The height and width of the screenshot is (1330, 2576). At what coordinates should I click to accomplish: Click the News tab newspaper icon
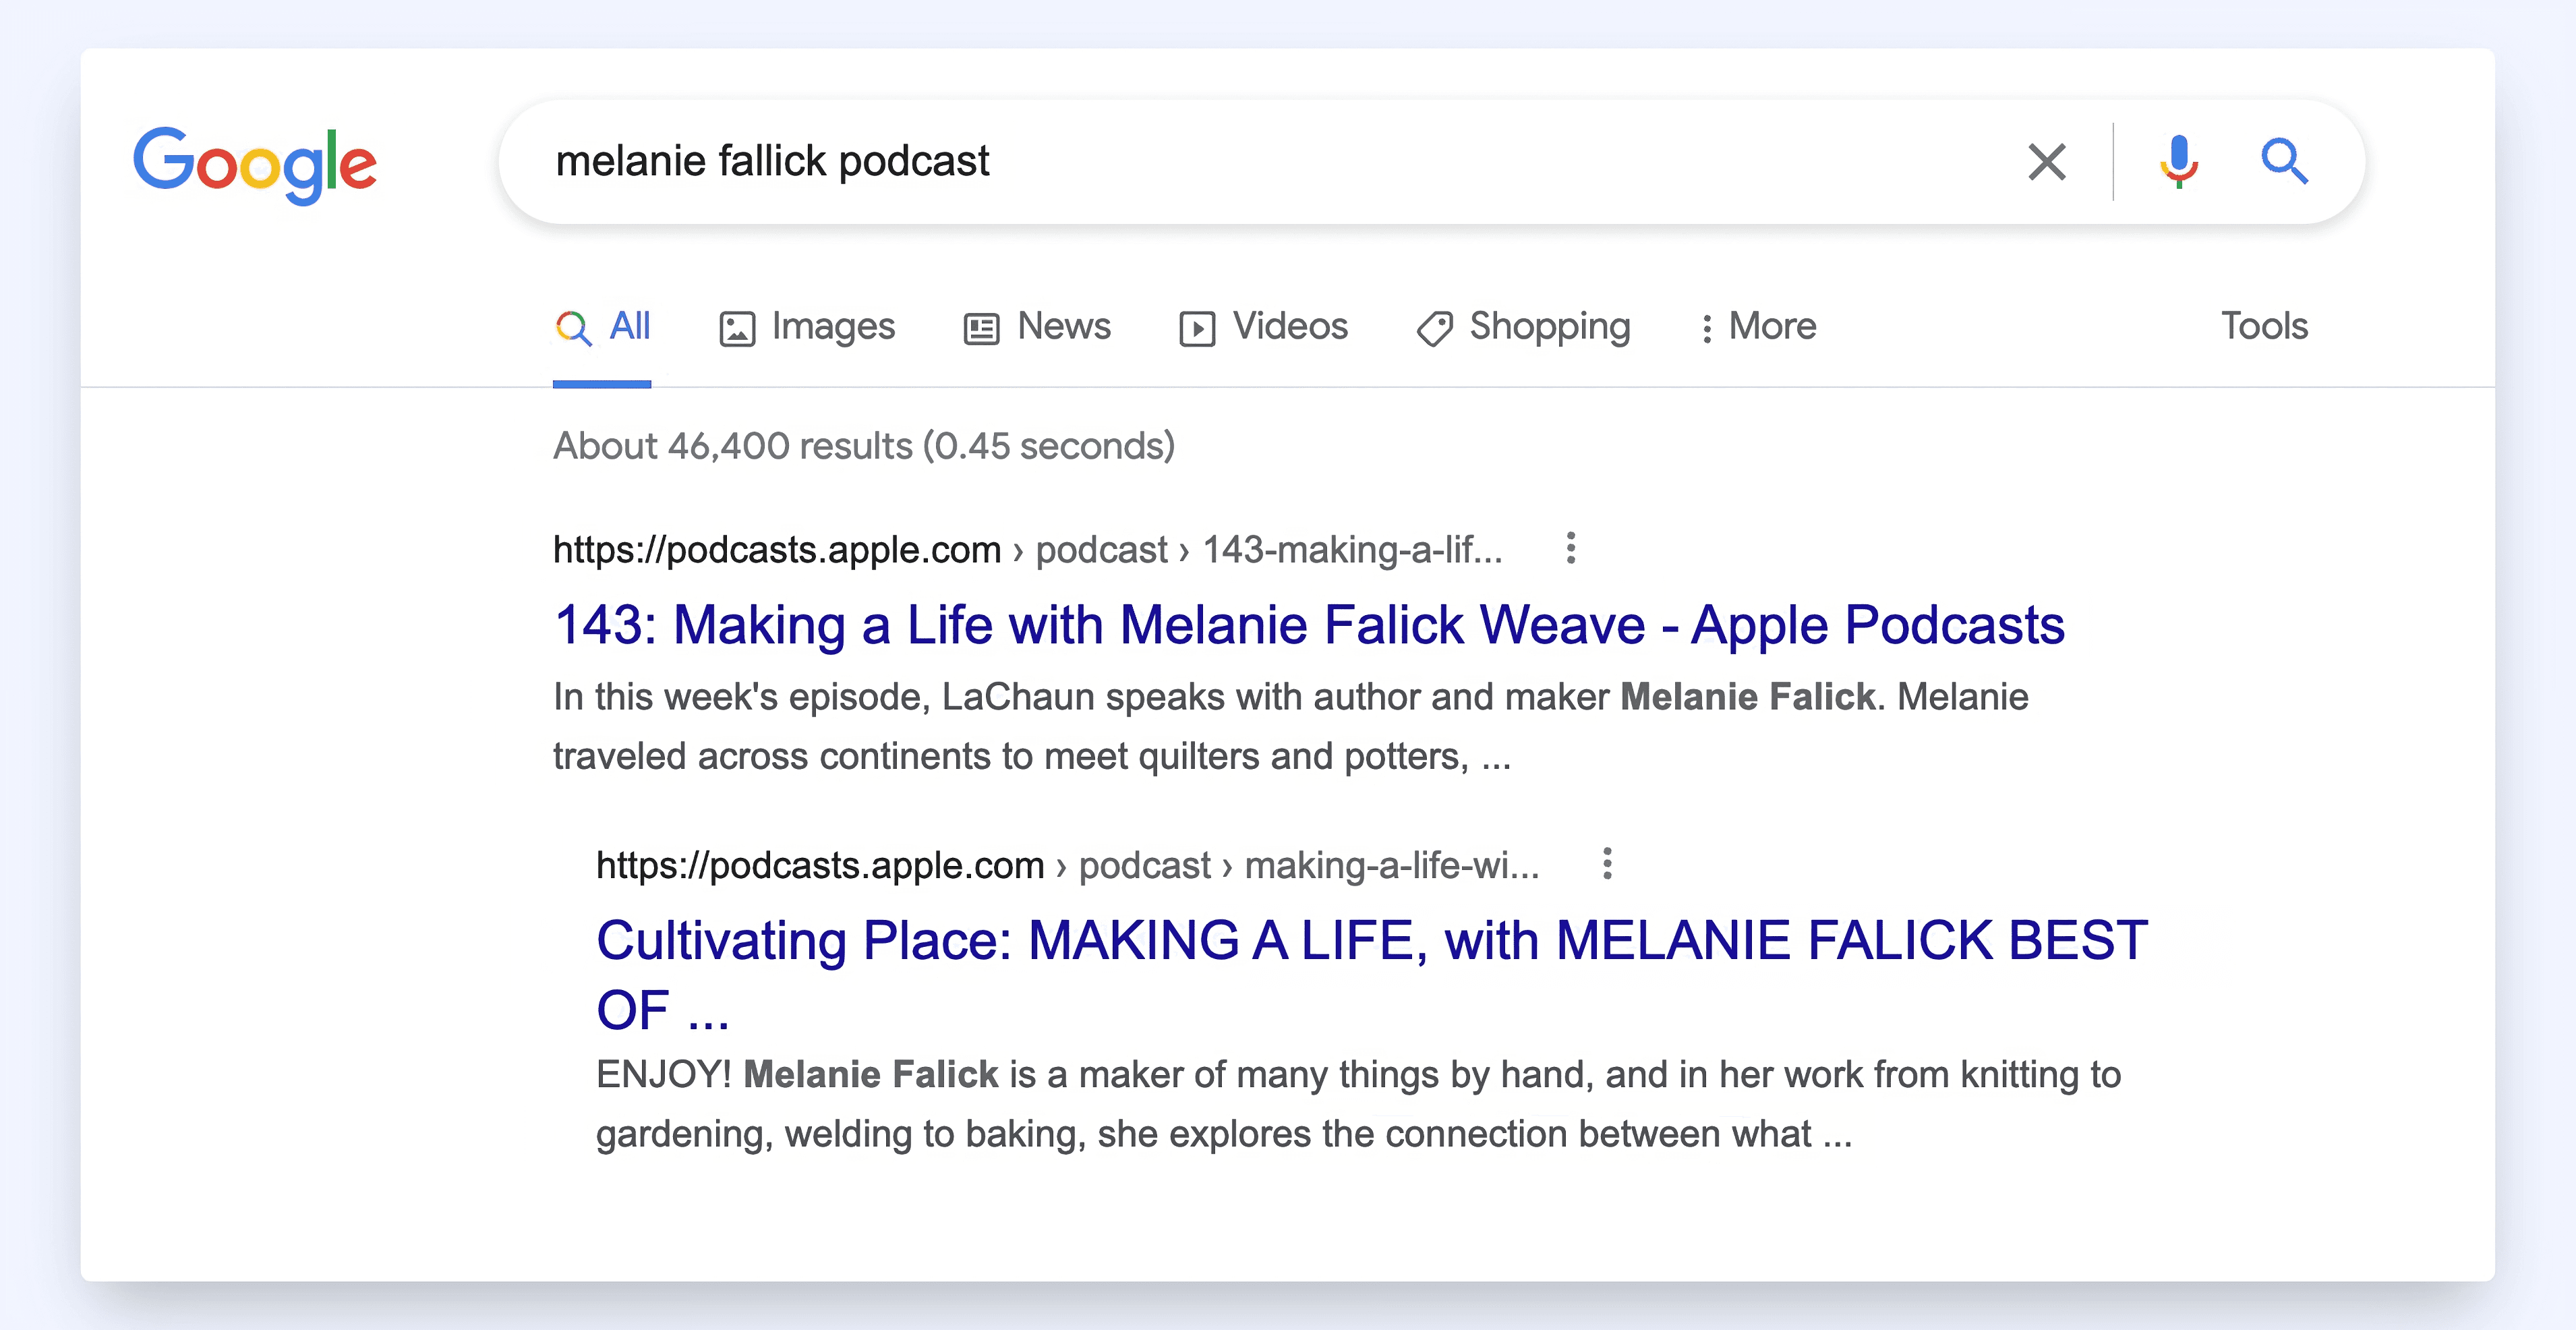click(981, 328)
